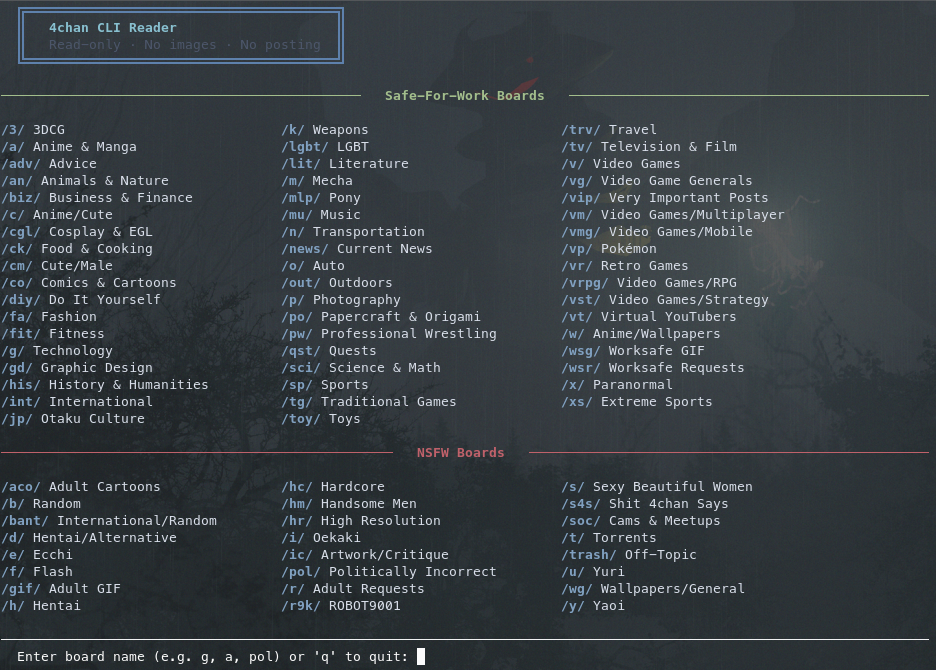Click /vr/ Retro Games
Image resolution: width=936 pixels, height=670 pixels.
(x=625, y=265)
